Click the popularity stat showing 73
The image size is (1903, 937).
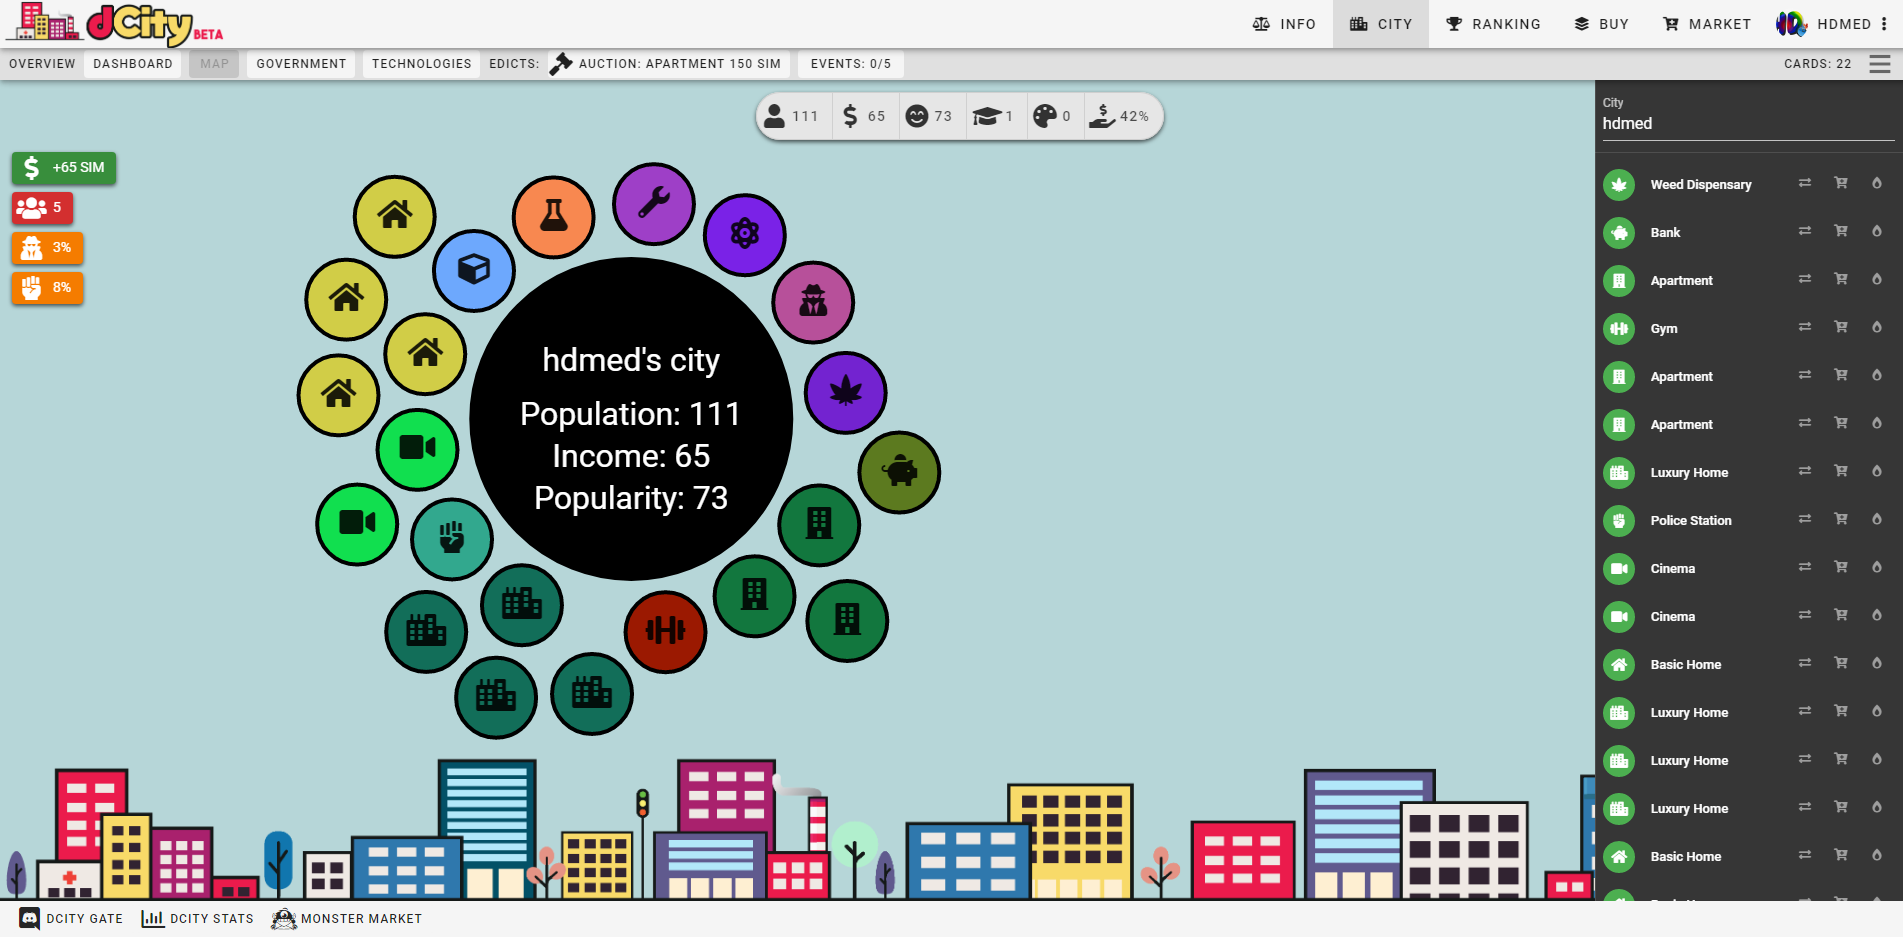pyautogui.click(x=929, y=116)
